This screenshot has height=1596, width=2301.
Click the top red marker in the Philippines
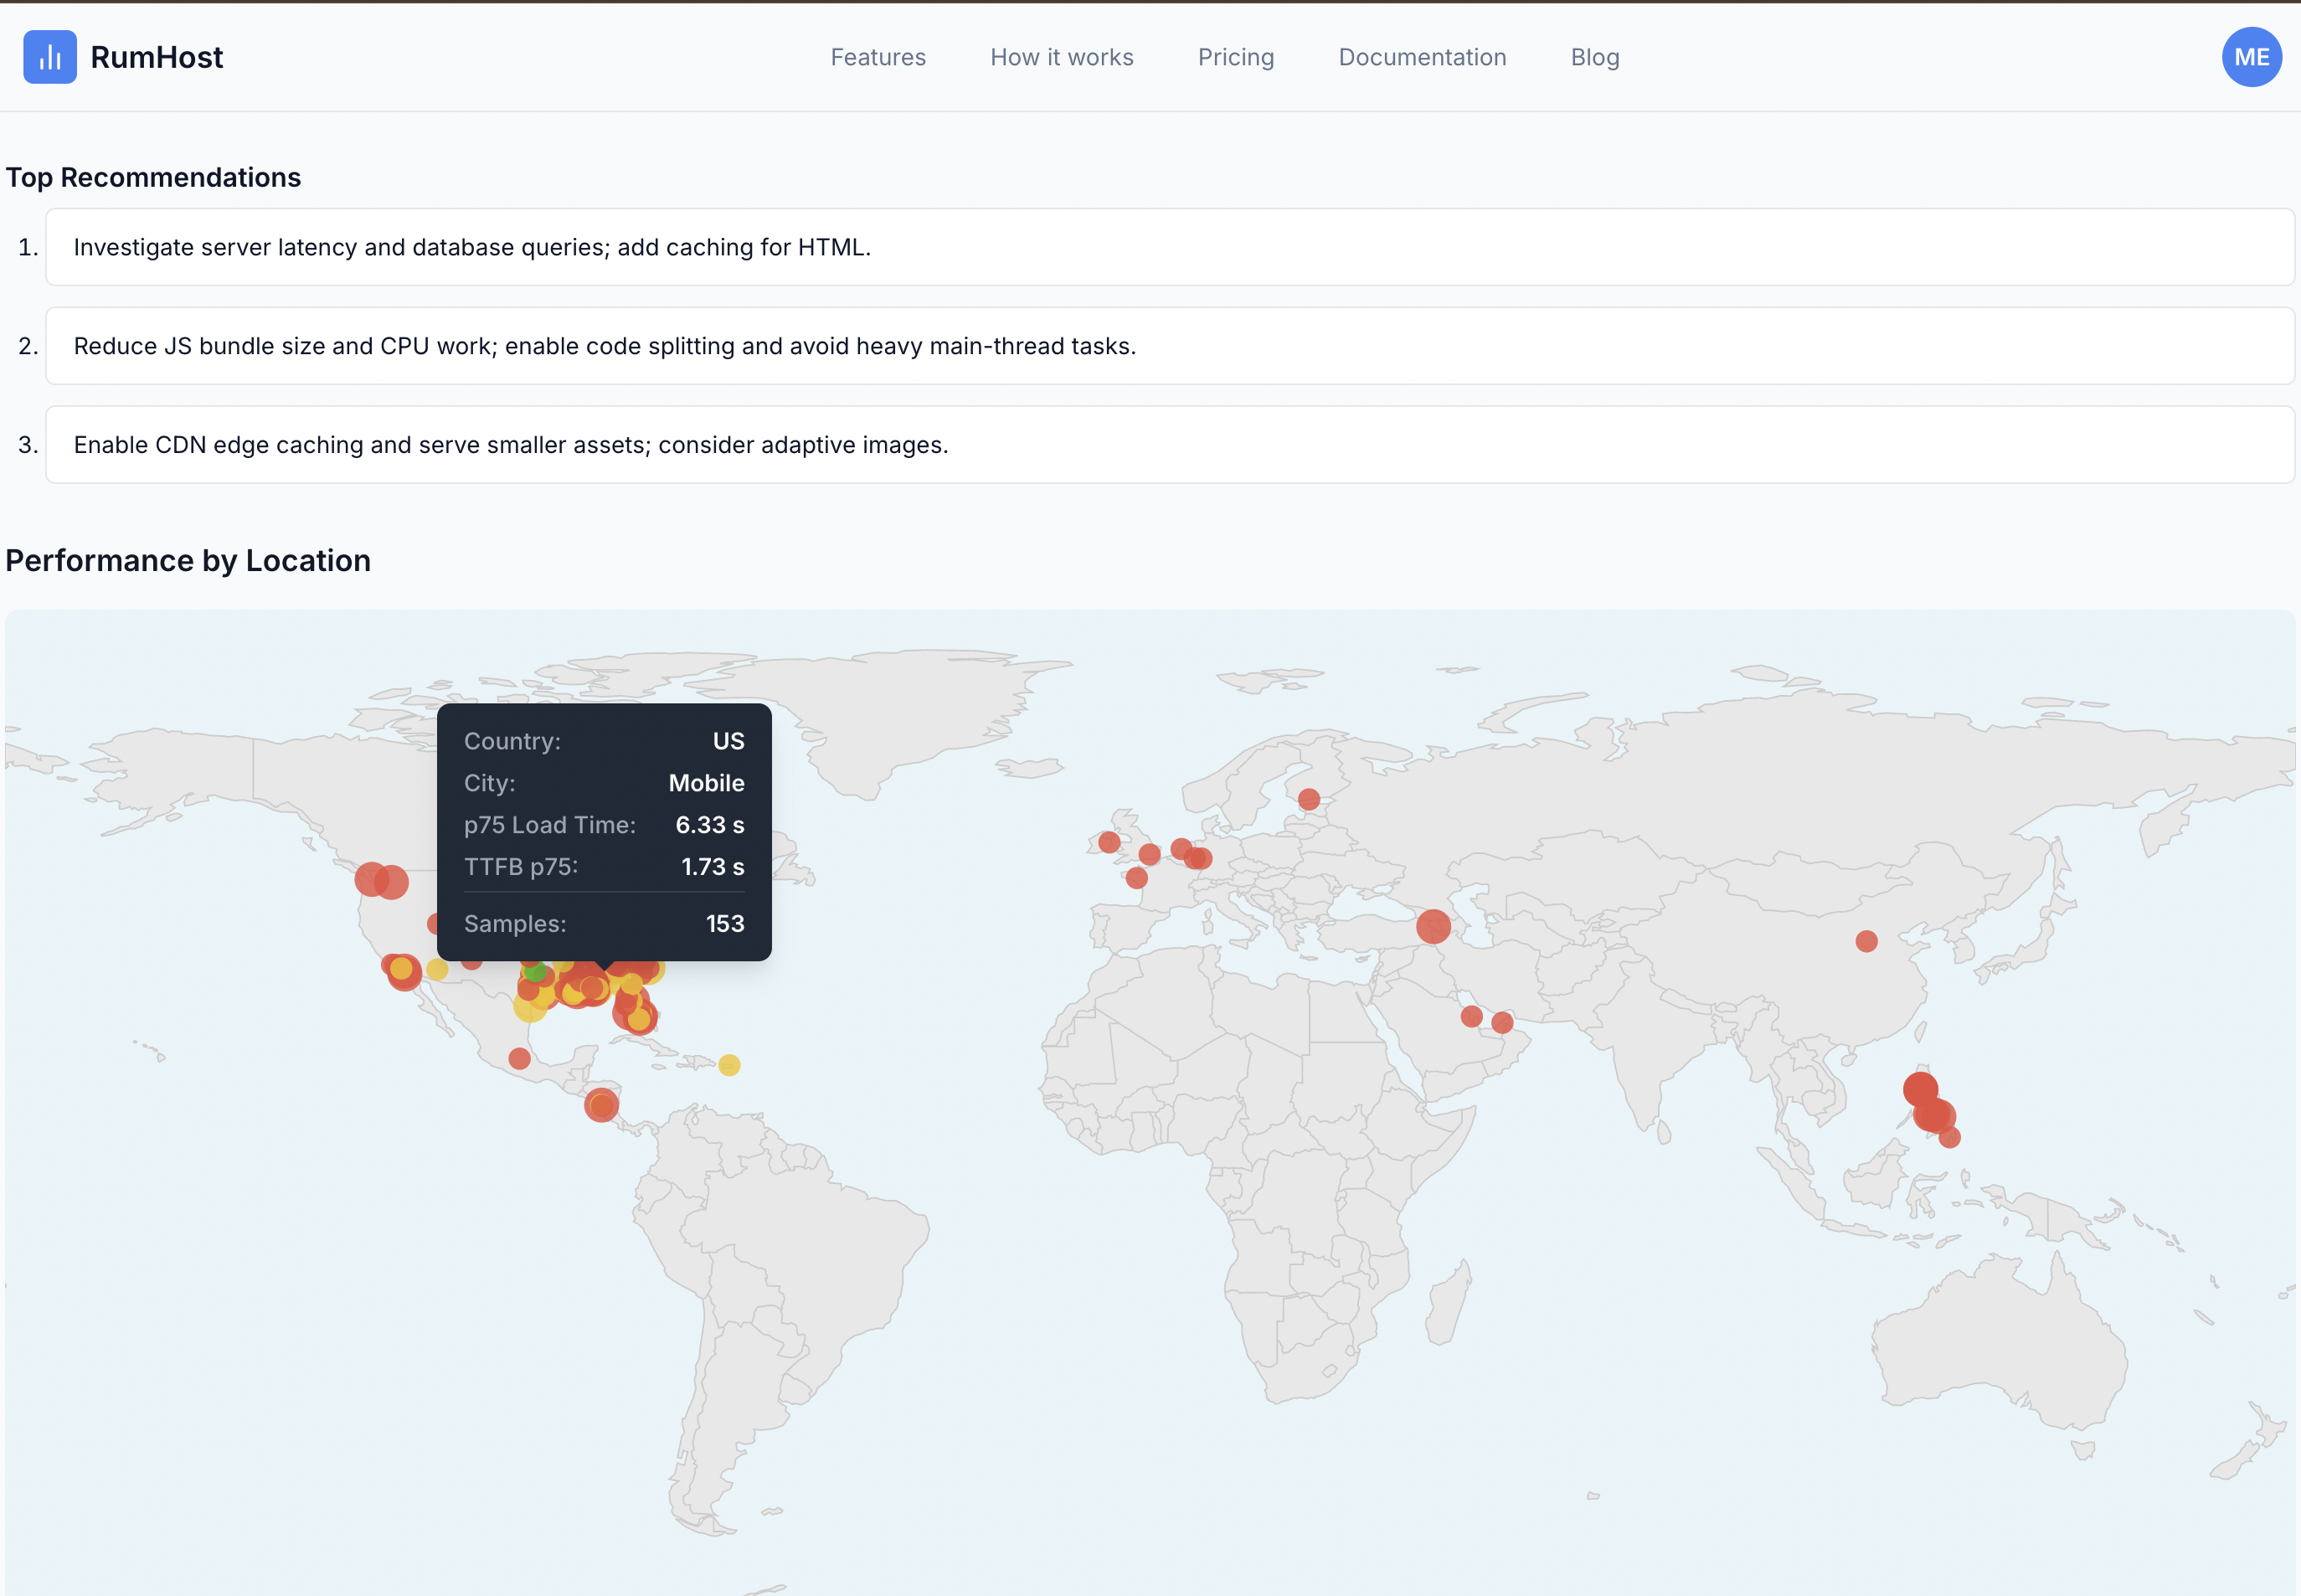pos(1919,1088)
